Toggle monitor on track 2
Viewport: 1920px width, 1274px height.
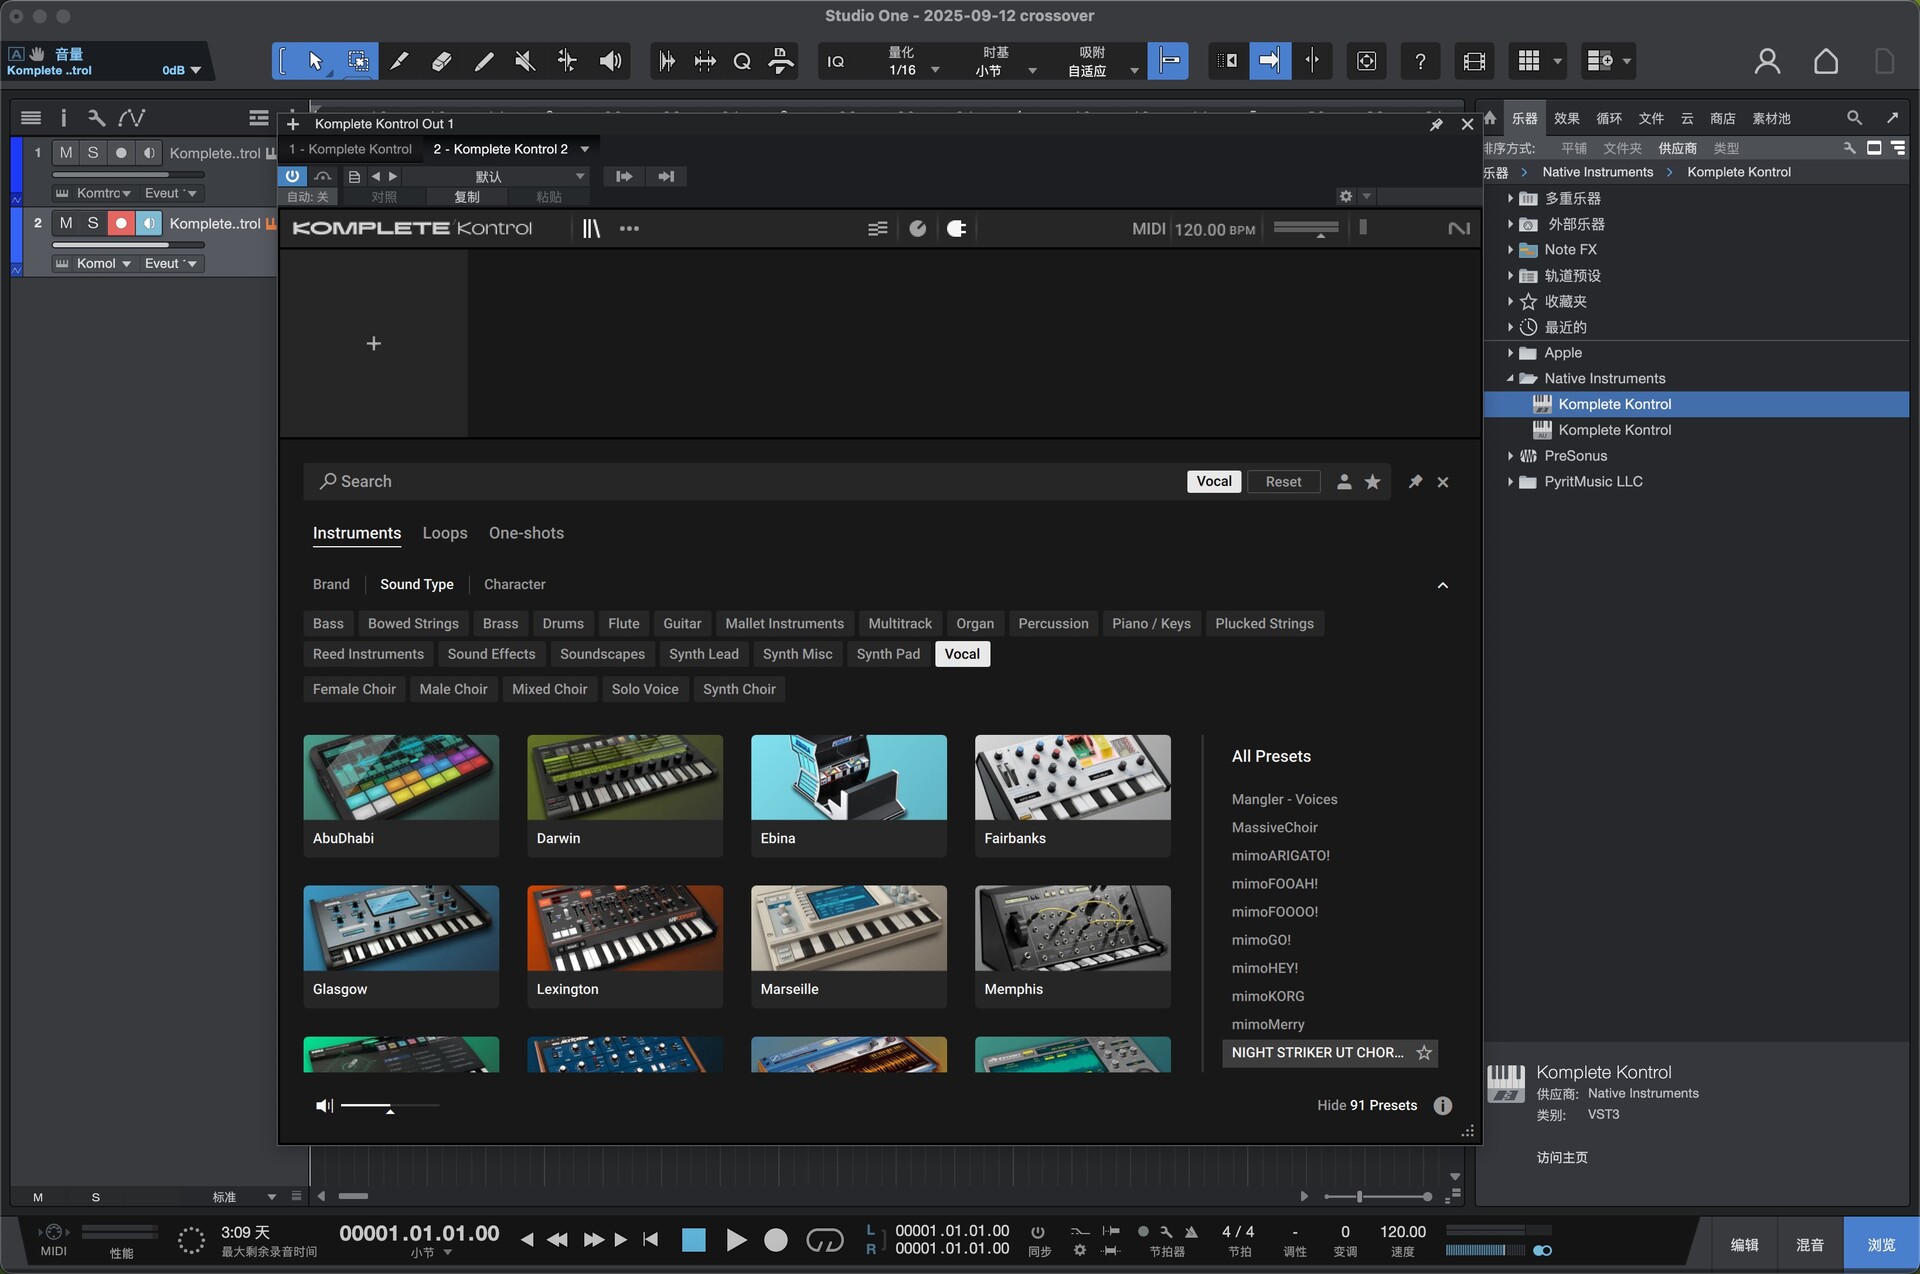point(149,223)
